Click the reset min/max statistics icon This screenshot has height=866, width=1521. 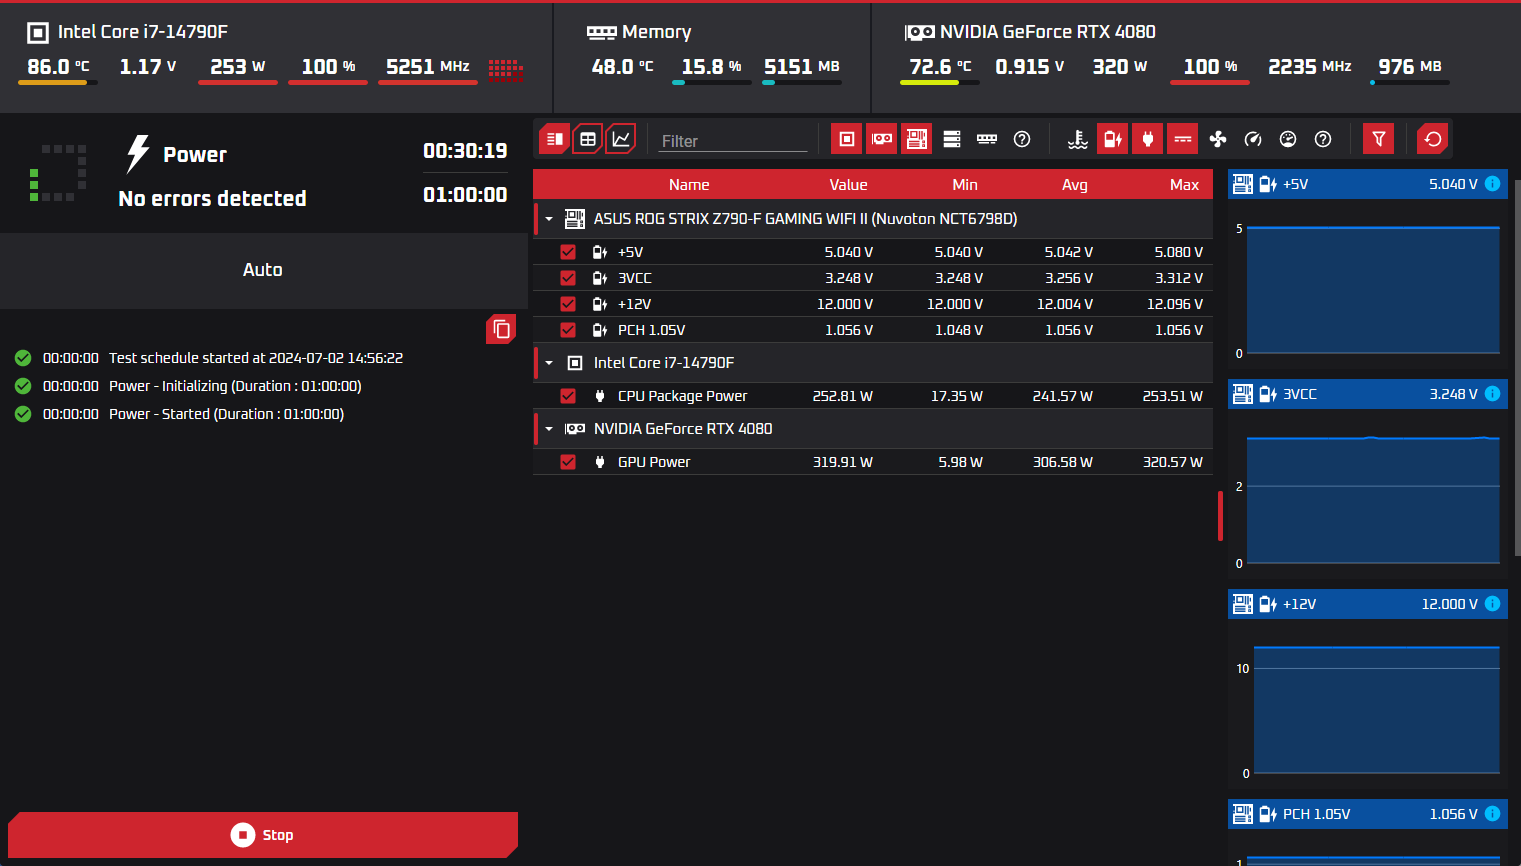click(1432, 139)
